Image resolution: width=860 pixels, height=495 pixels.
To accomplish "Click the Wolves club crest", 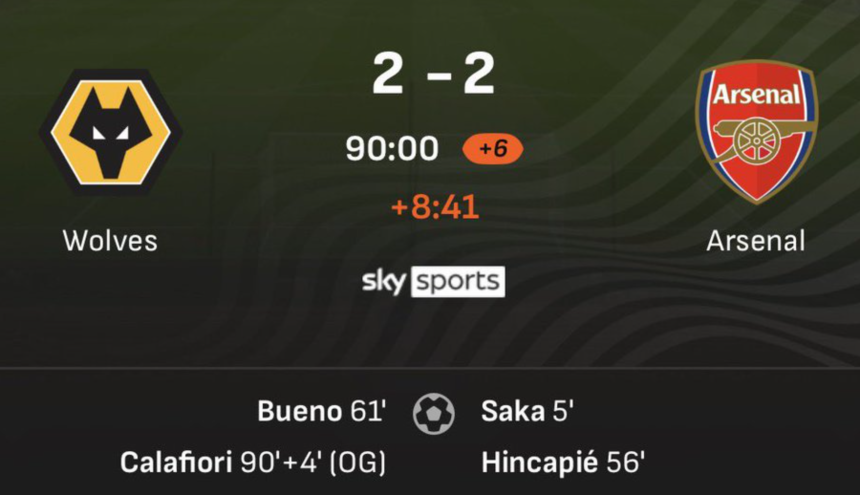I will pyautogui.click(x=110, y=133).
